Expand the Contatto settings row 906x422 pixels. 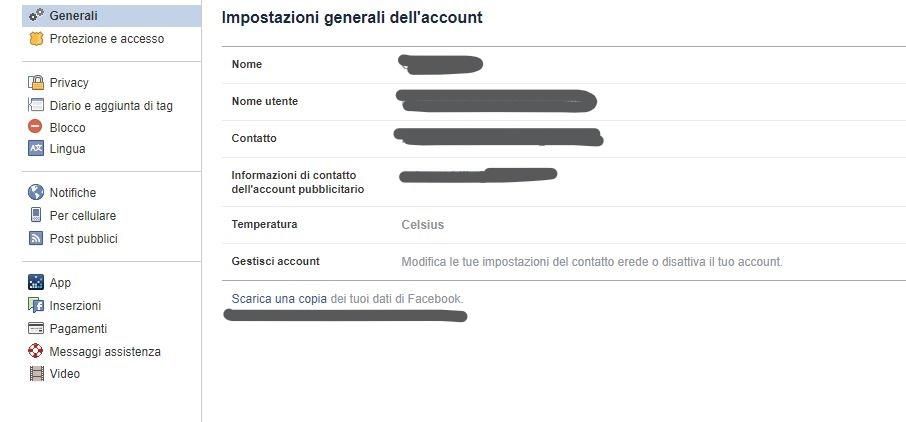click(560, 139)
